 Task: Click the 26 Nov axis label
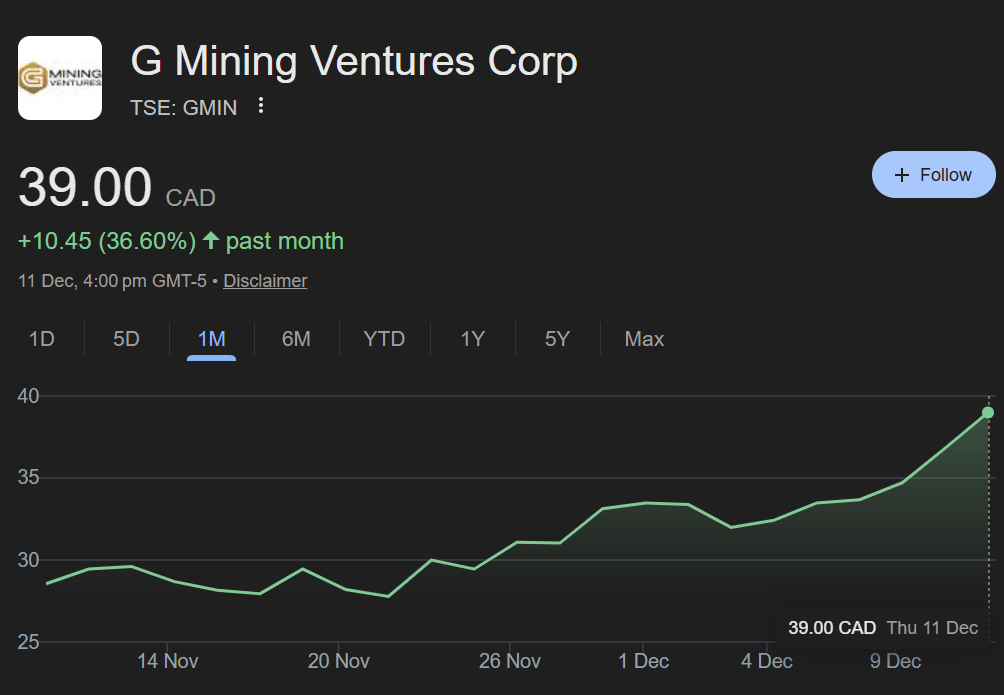click(x=509, y=661)
